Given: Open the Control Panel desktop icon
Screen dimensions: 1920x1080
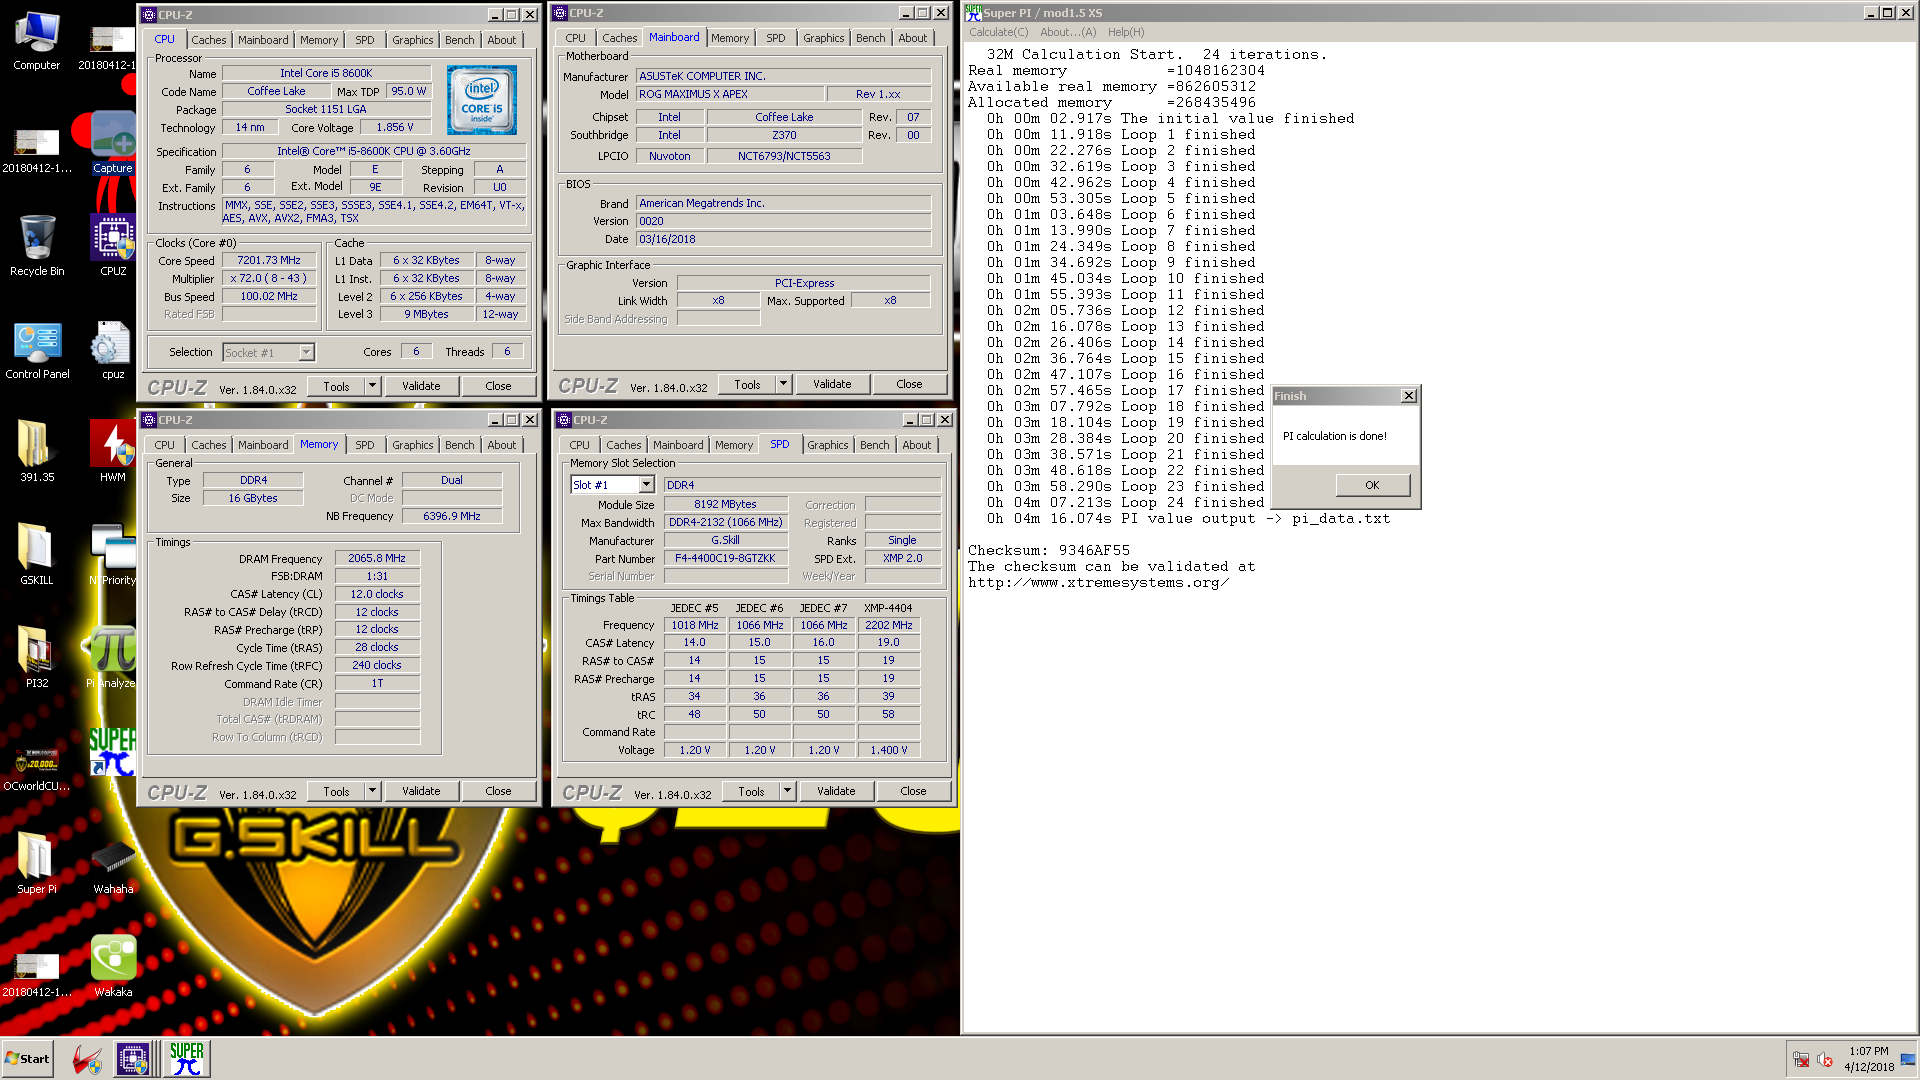Looking at the screenshot, I should point(37,349).
